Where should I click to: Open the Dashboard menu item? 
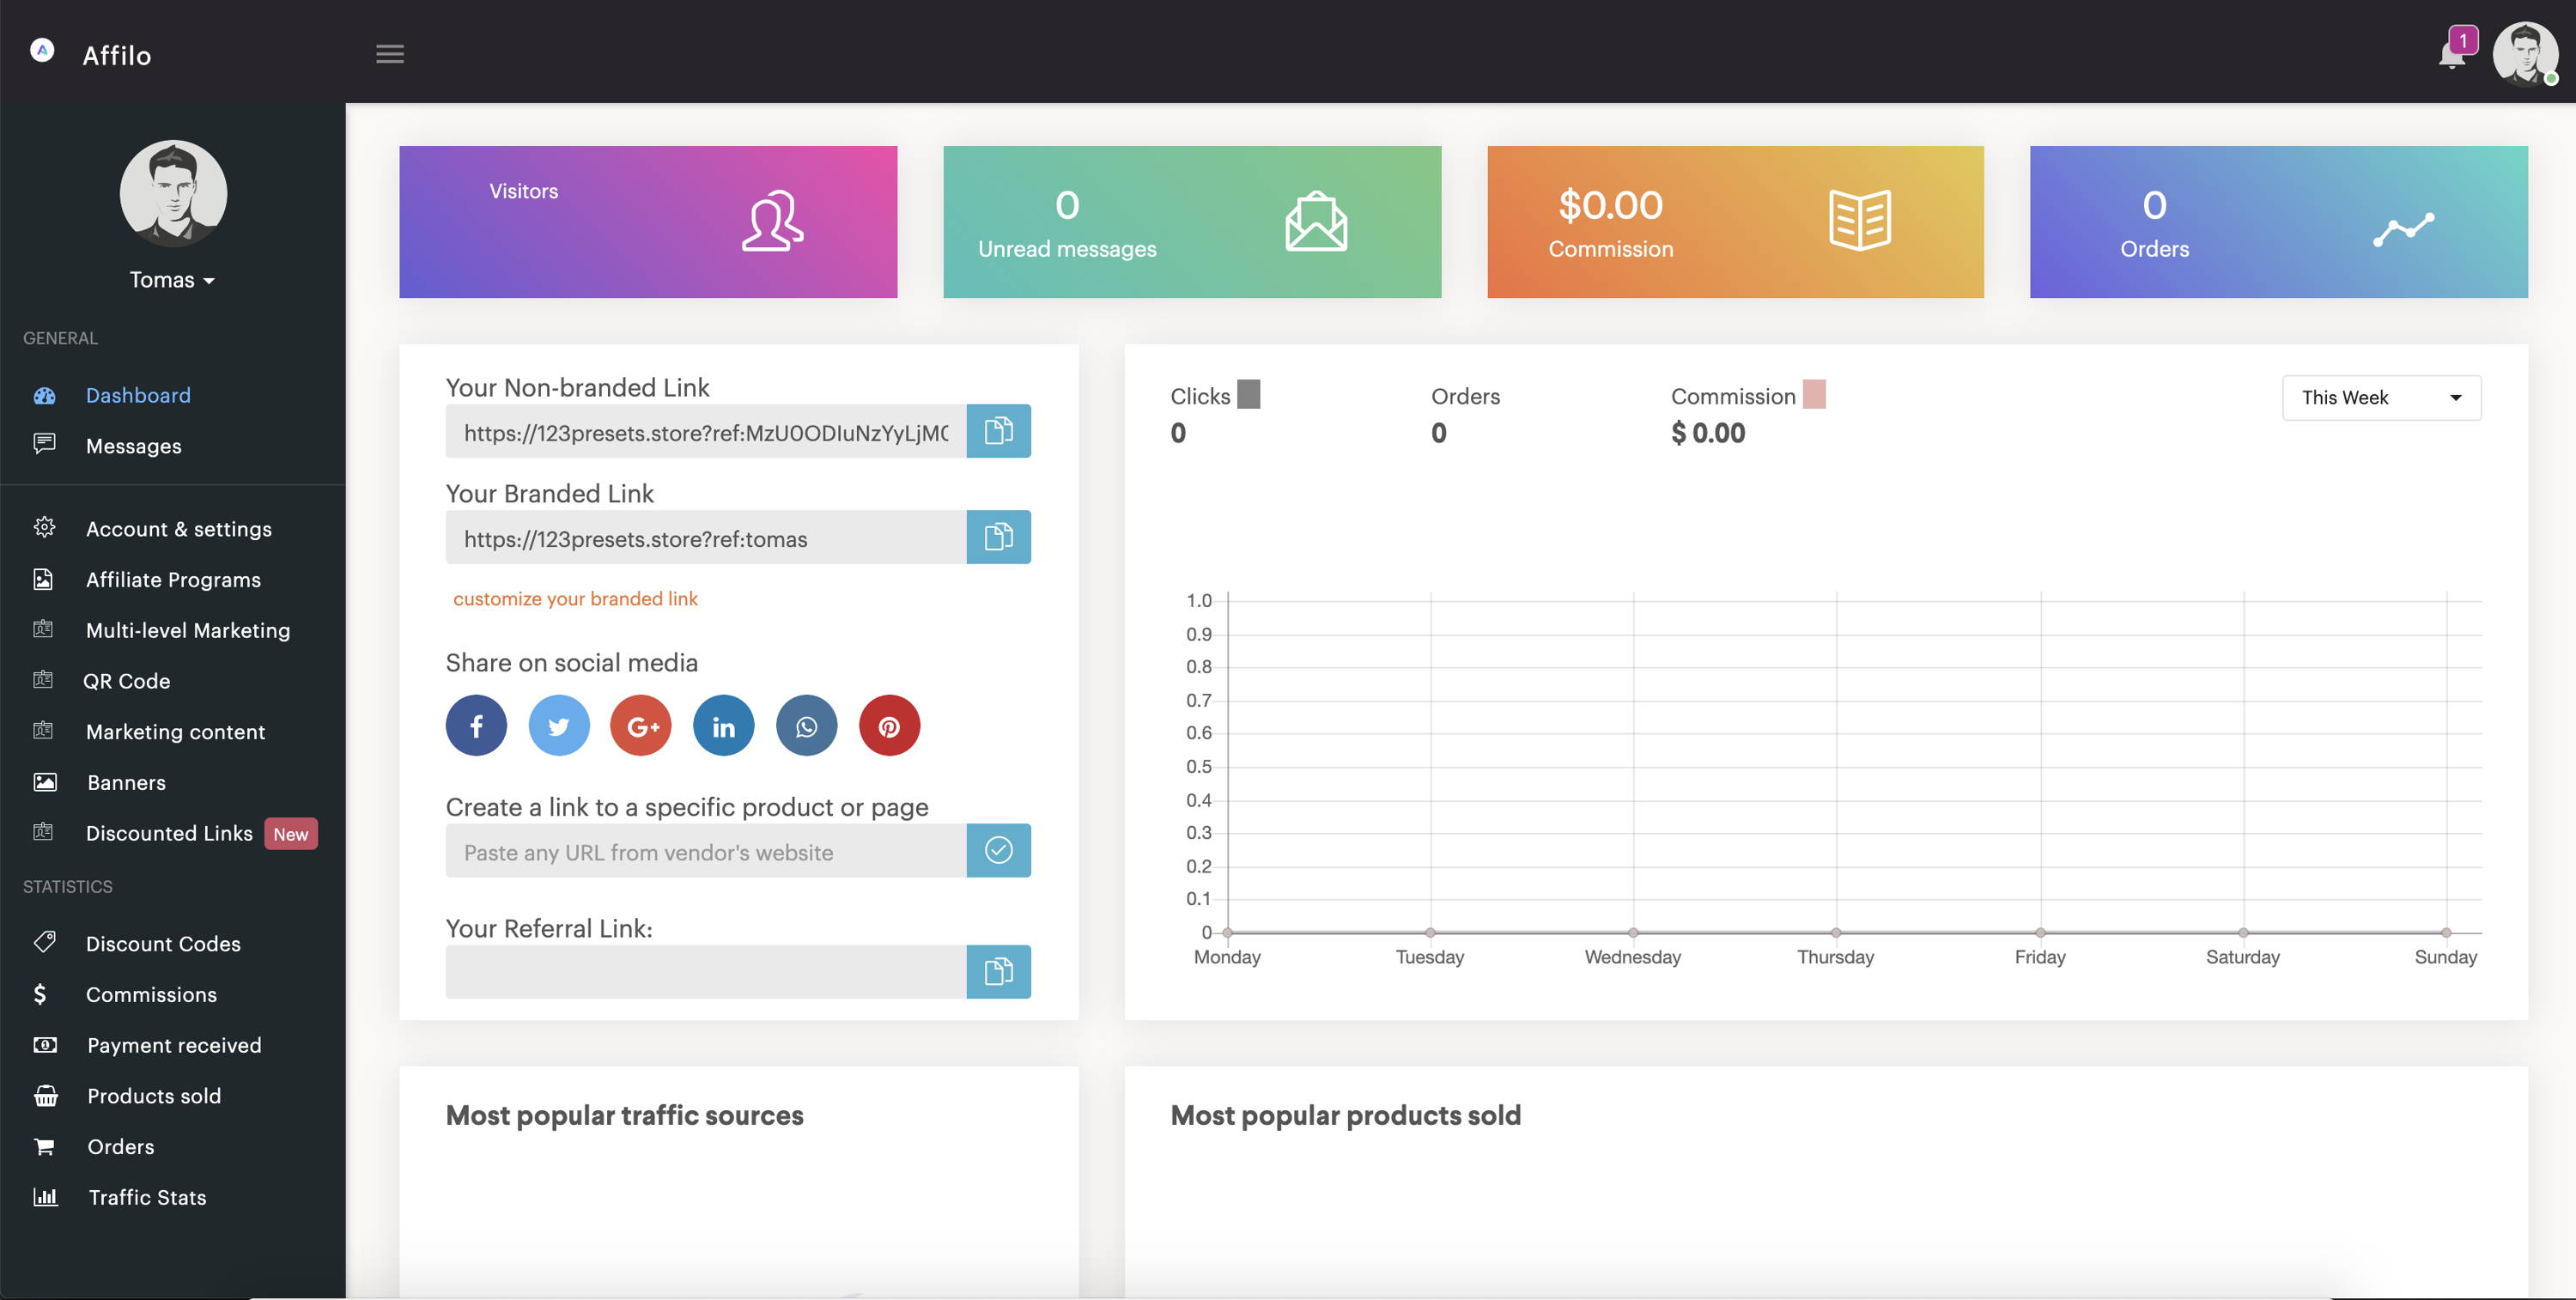138,395
